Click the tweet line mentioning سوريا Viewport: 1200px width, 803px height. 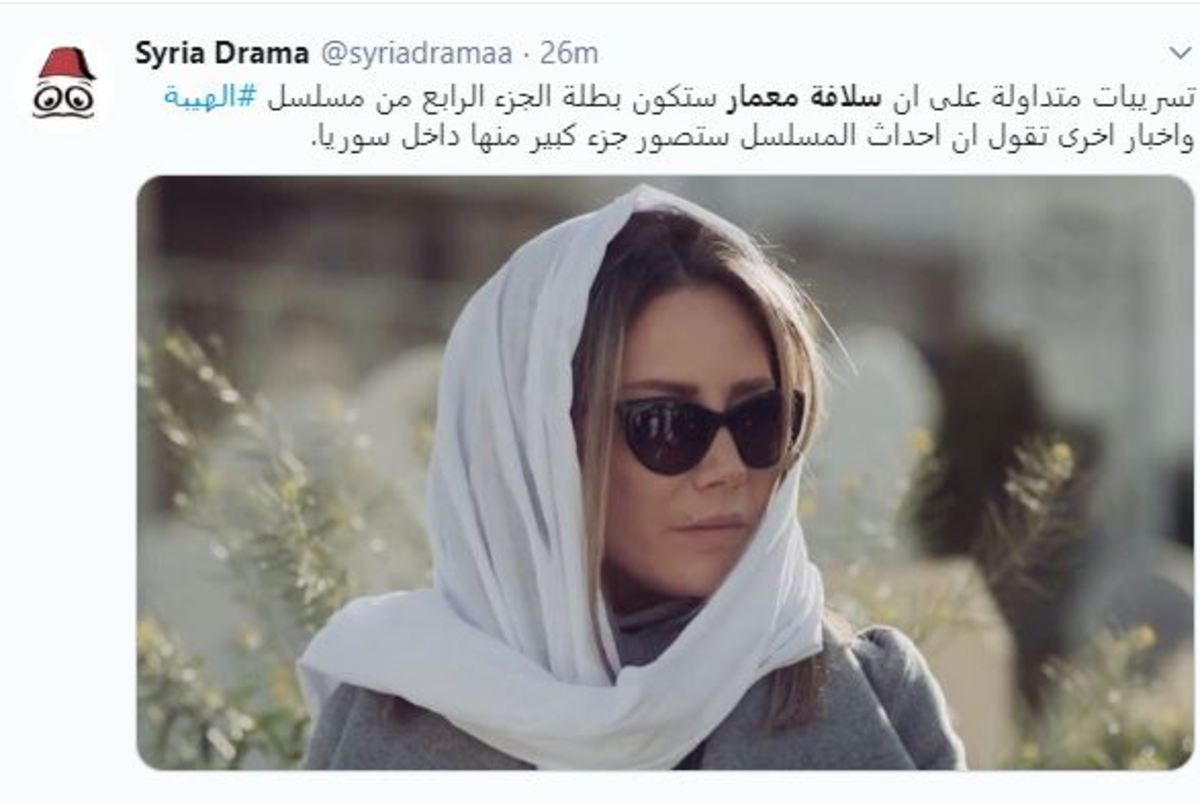pyautogui.click(x=752, y=137)
